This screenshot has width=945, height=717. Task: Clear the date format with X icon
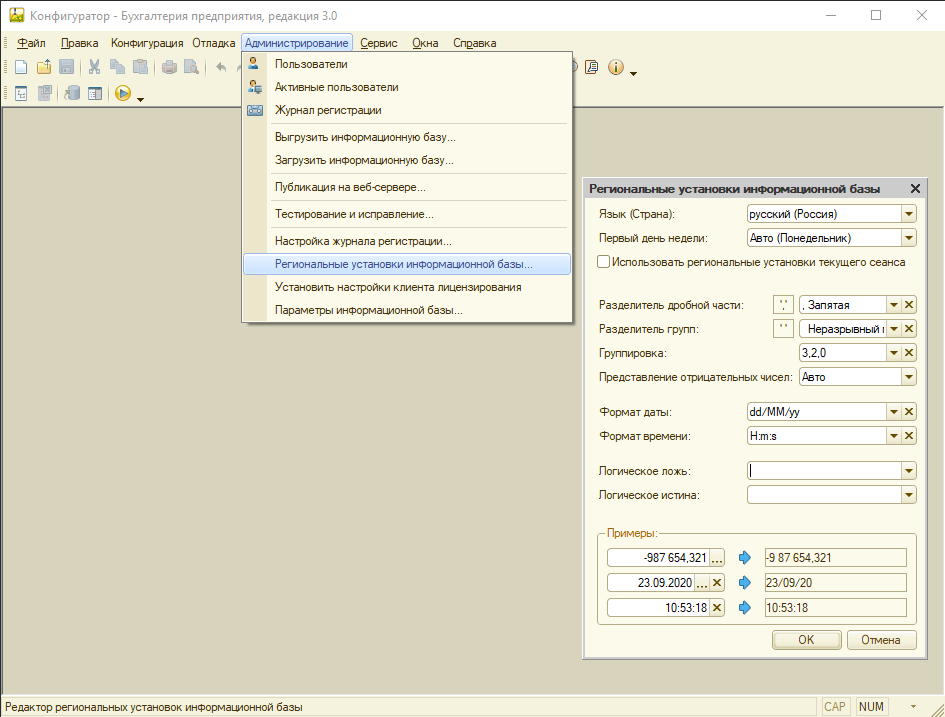[x=909, y=412]
